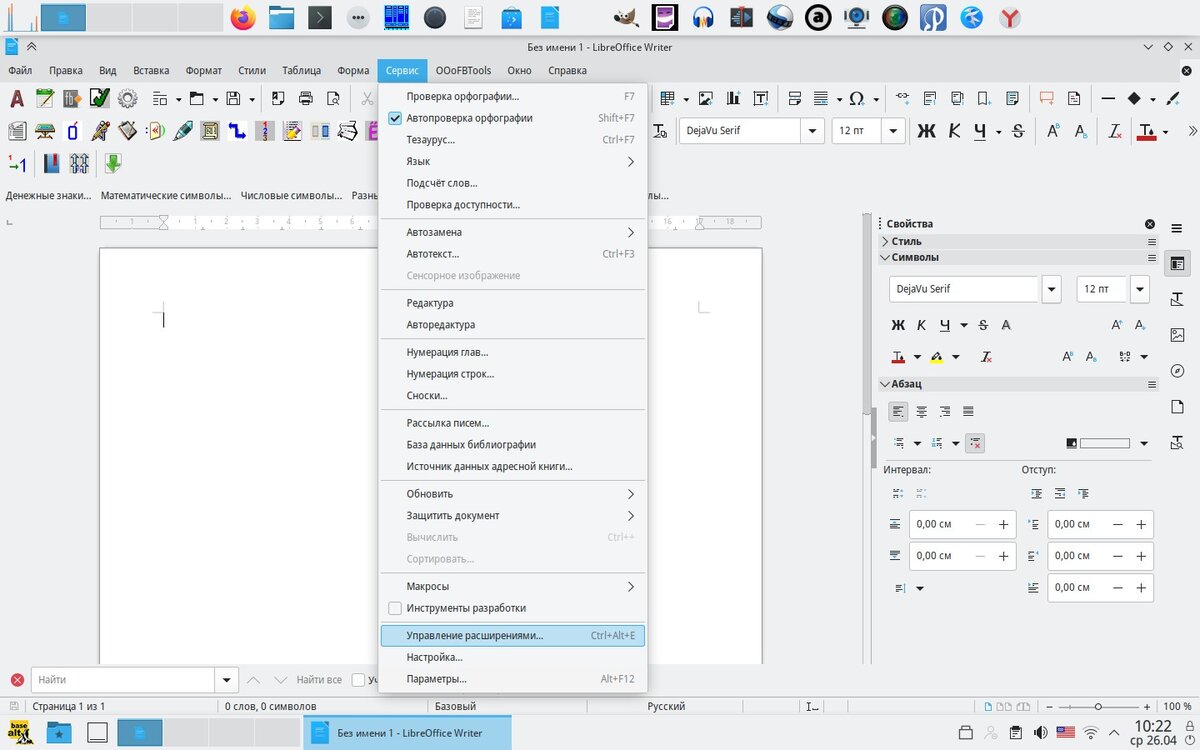Click Денежные знаки toolbar button
This screenshot has width=1200, height=750.
(x=48, y=195)
